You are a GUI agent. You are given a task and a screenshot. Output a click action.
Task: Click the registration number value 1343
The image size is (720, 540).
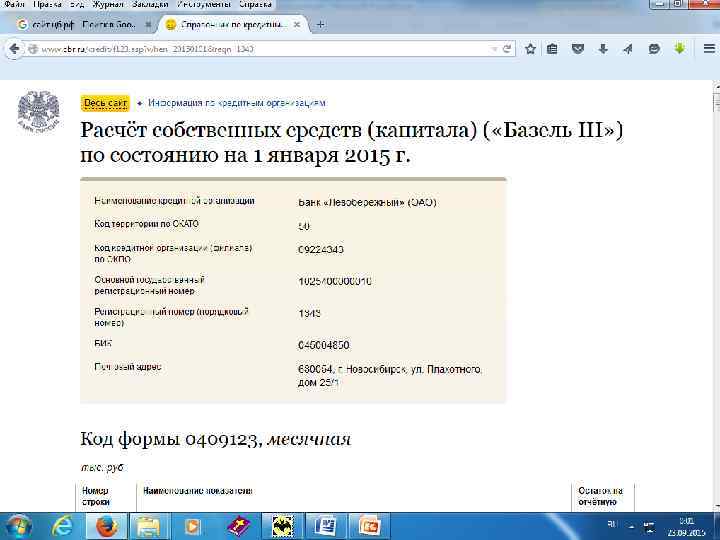click(x=309, y=314)
